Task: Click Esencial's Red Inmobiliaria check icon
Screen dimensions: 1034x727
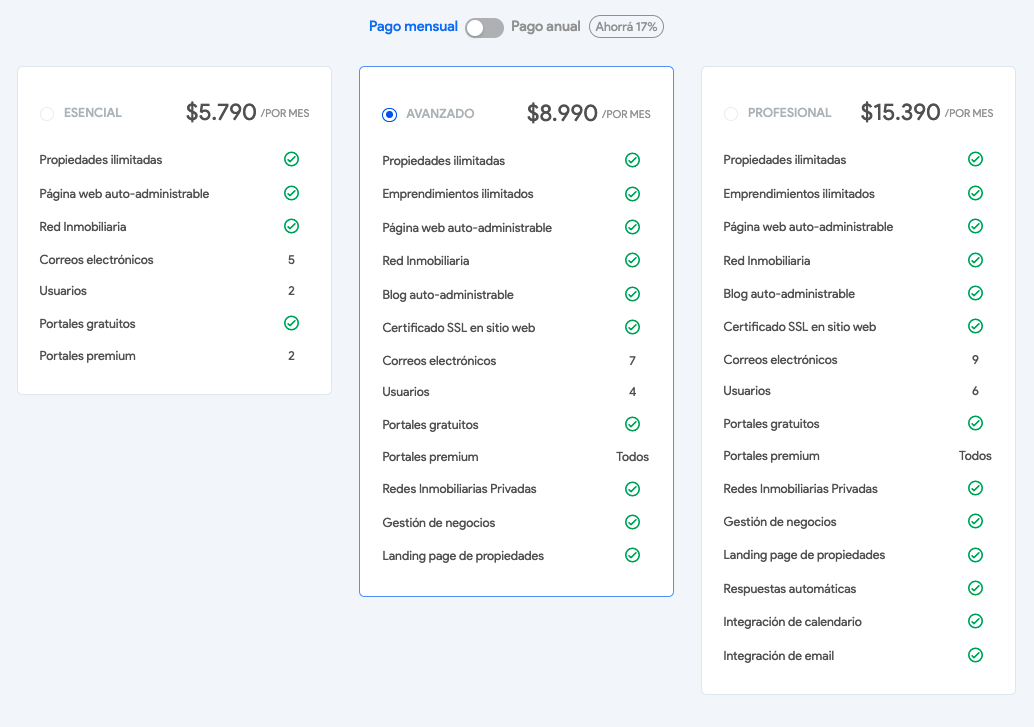Action: point(291,226)
